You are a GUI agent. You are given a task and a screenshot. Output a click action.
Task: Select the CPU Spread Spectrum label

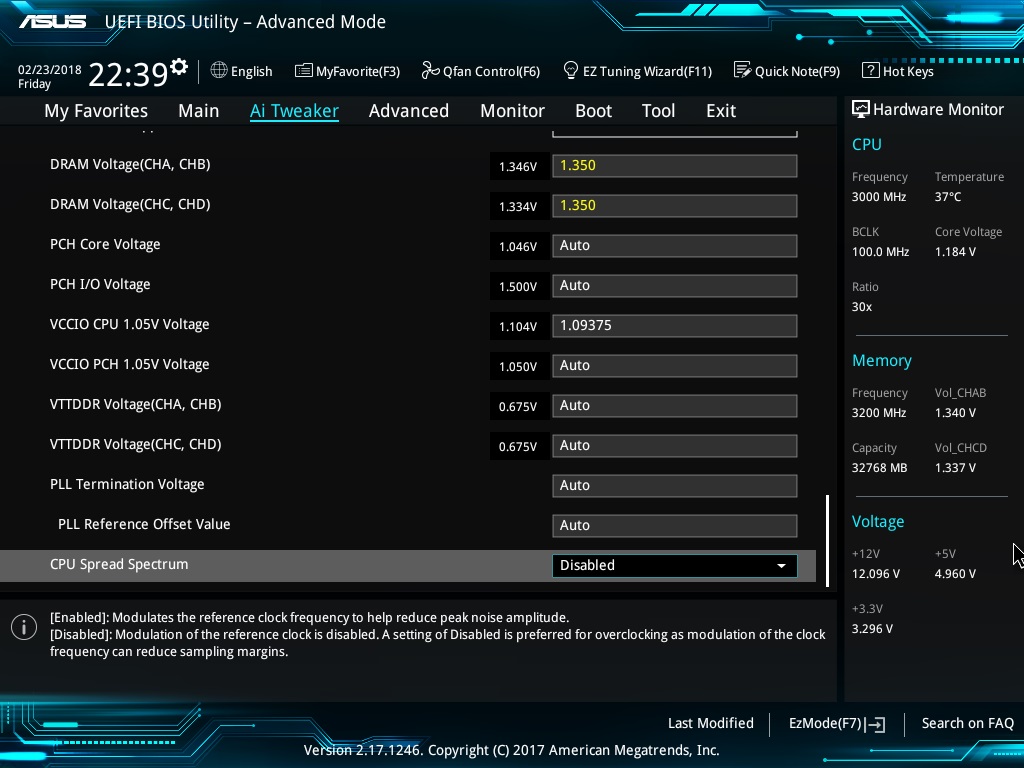click(x=119, y=564)
